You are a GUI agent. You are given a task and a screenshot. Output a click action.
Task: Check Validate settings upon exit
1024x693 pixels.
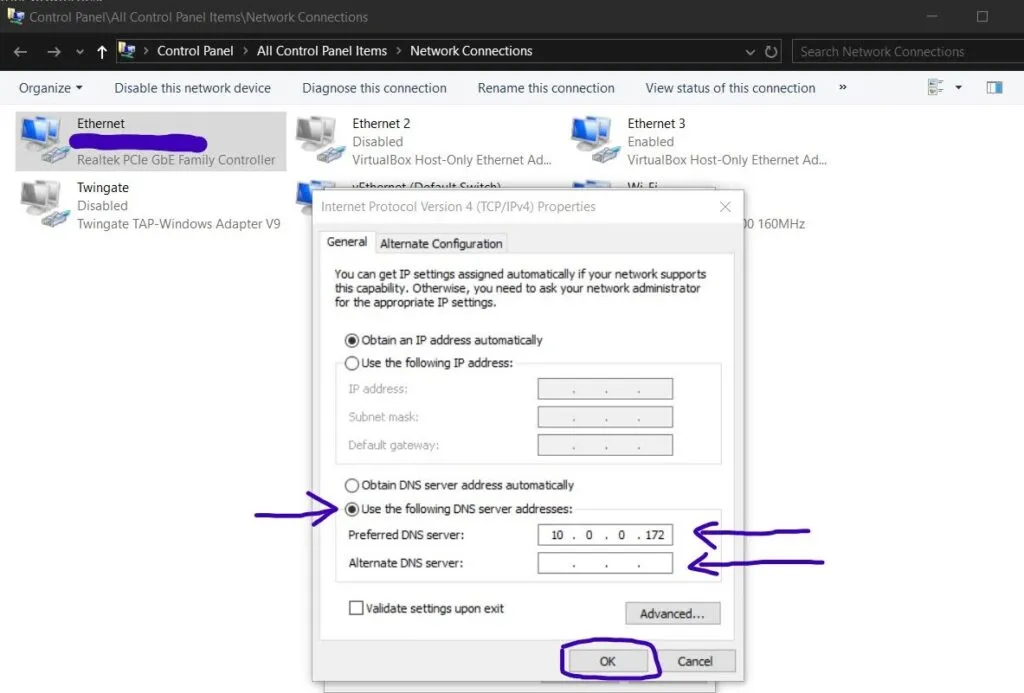[x=356, y=608]
